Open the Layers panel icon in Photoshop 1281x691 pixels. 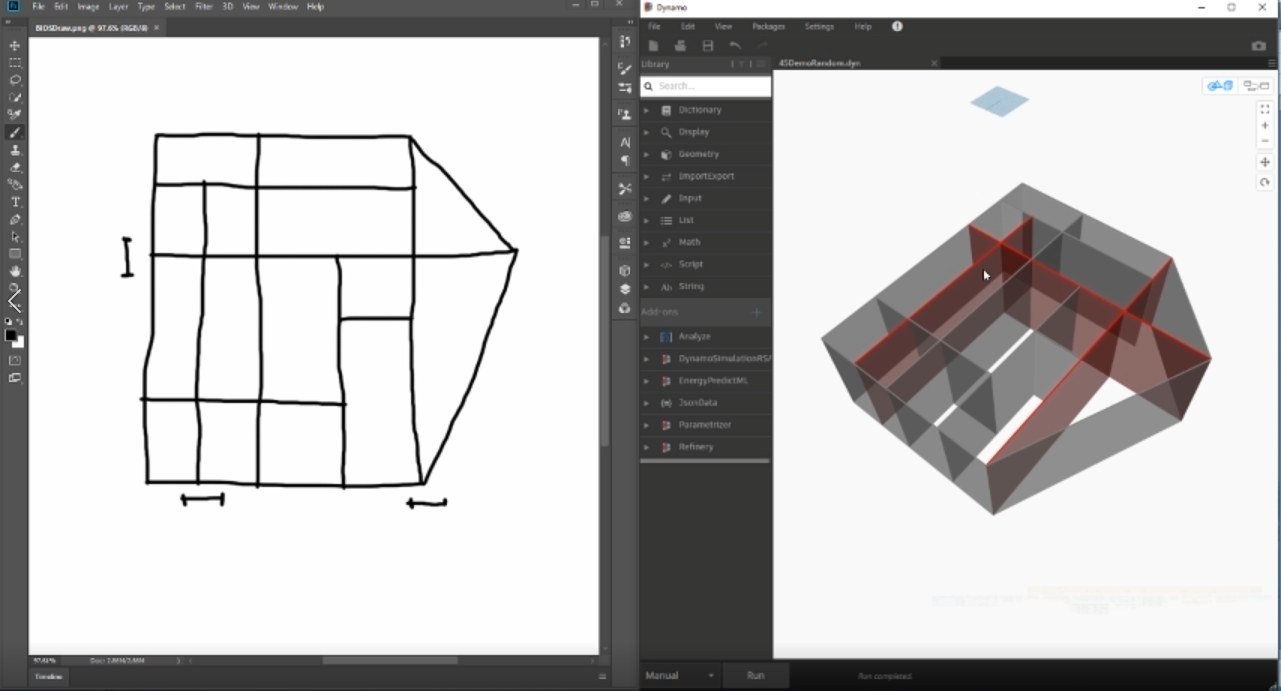tap(625, 289)
